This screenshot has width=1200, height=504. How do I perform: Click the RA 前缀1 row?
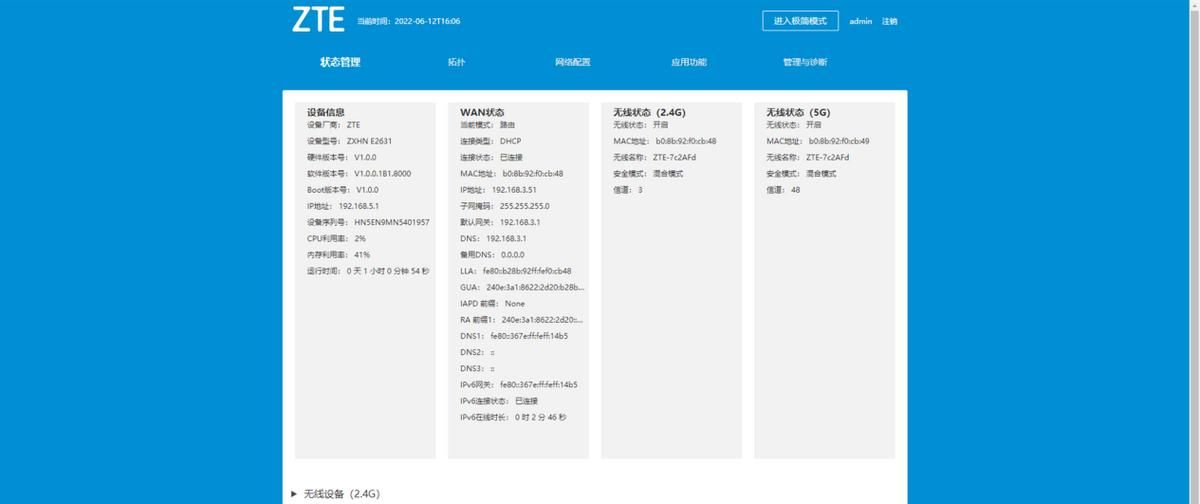click(522, 319)
